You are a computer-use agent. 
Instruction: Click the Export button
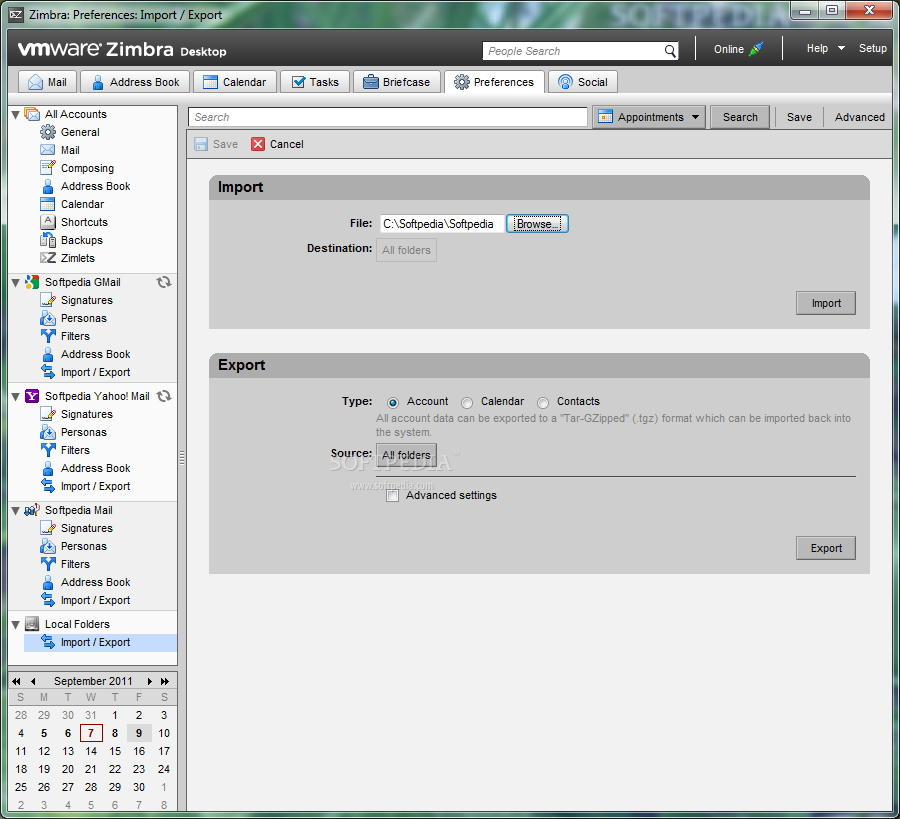pos(825,548)
